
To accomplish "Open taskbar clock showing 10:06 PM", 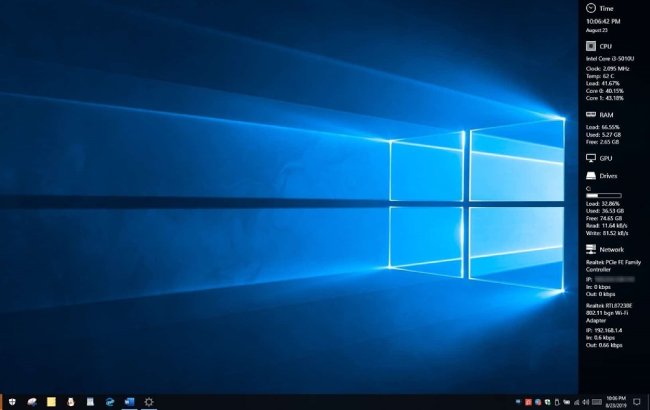I will coord(616,402).
